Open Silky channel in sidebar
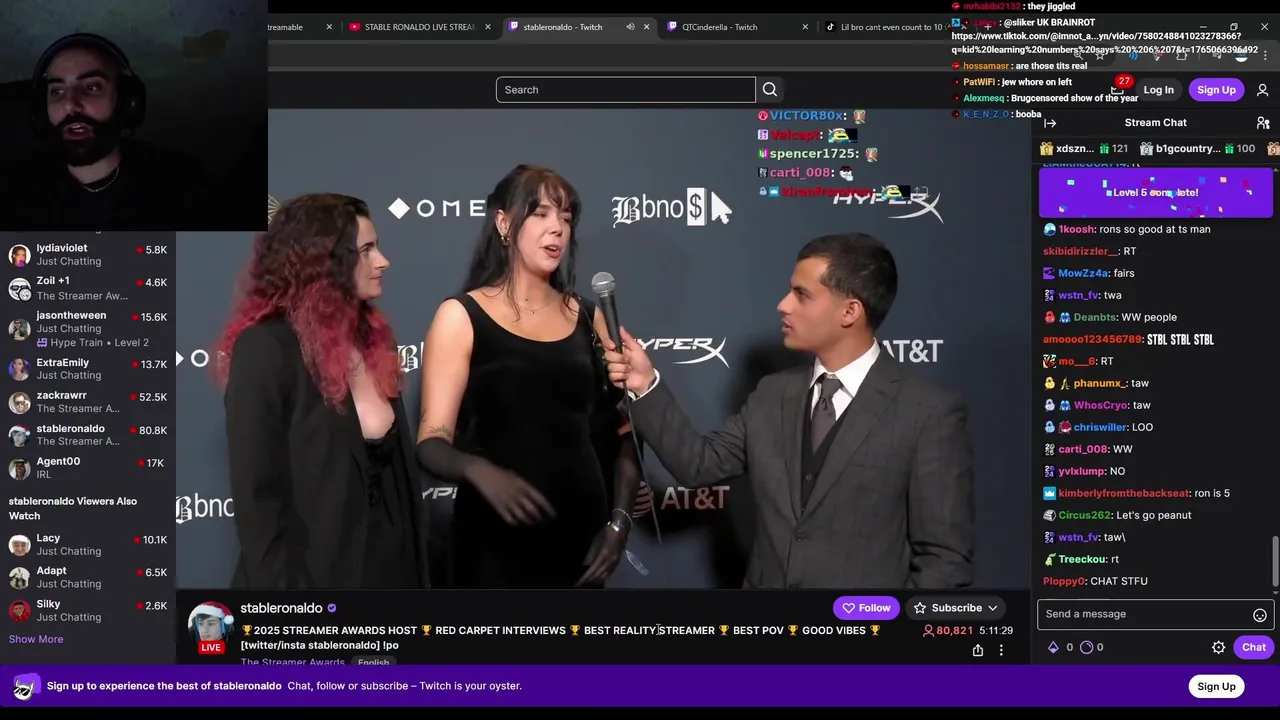The image size is (1280, 720). 88,610
